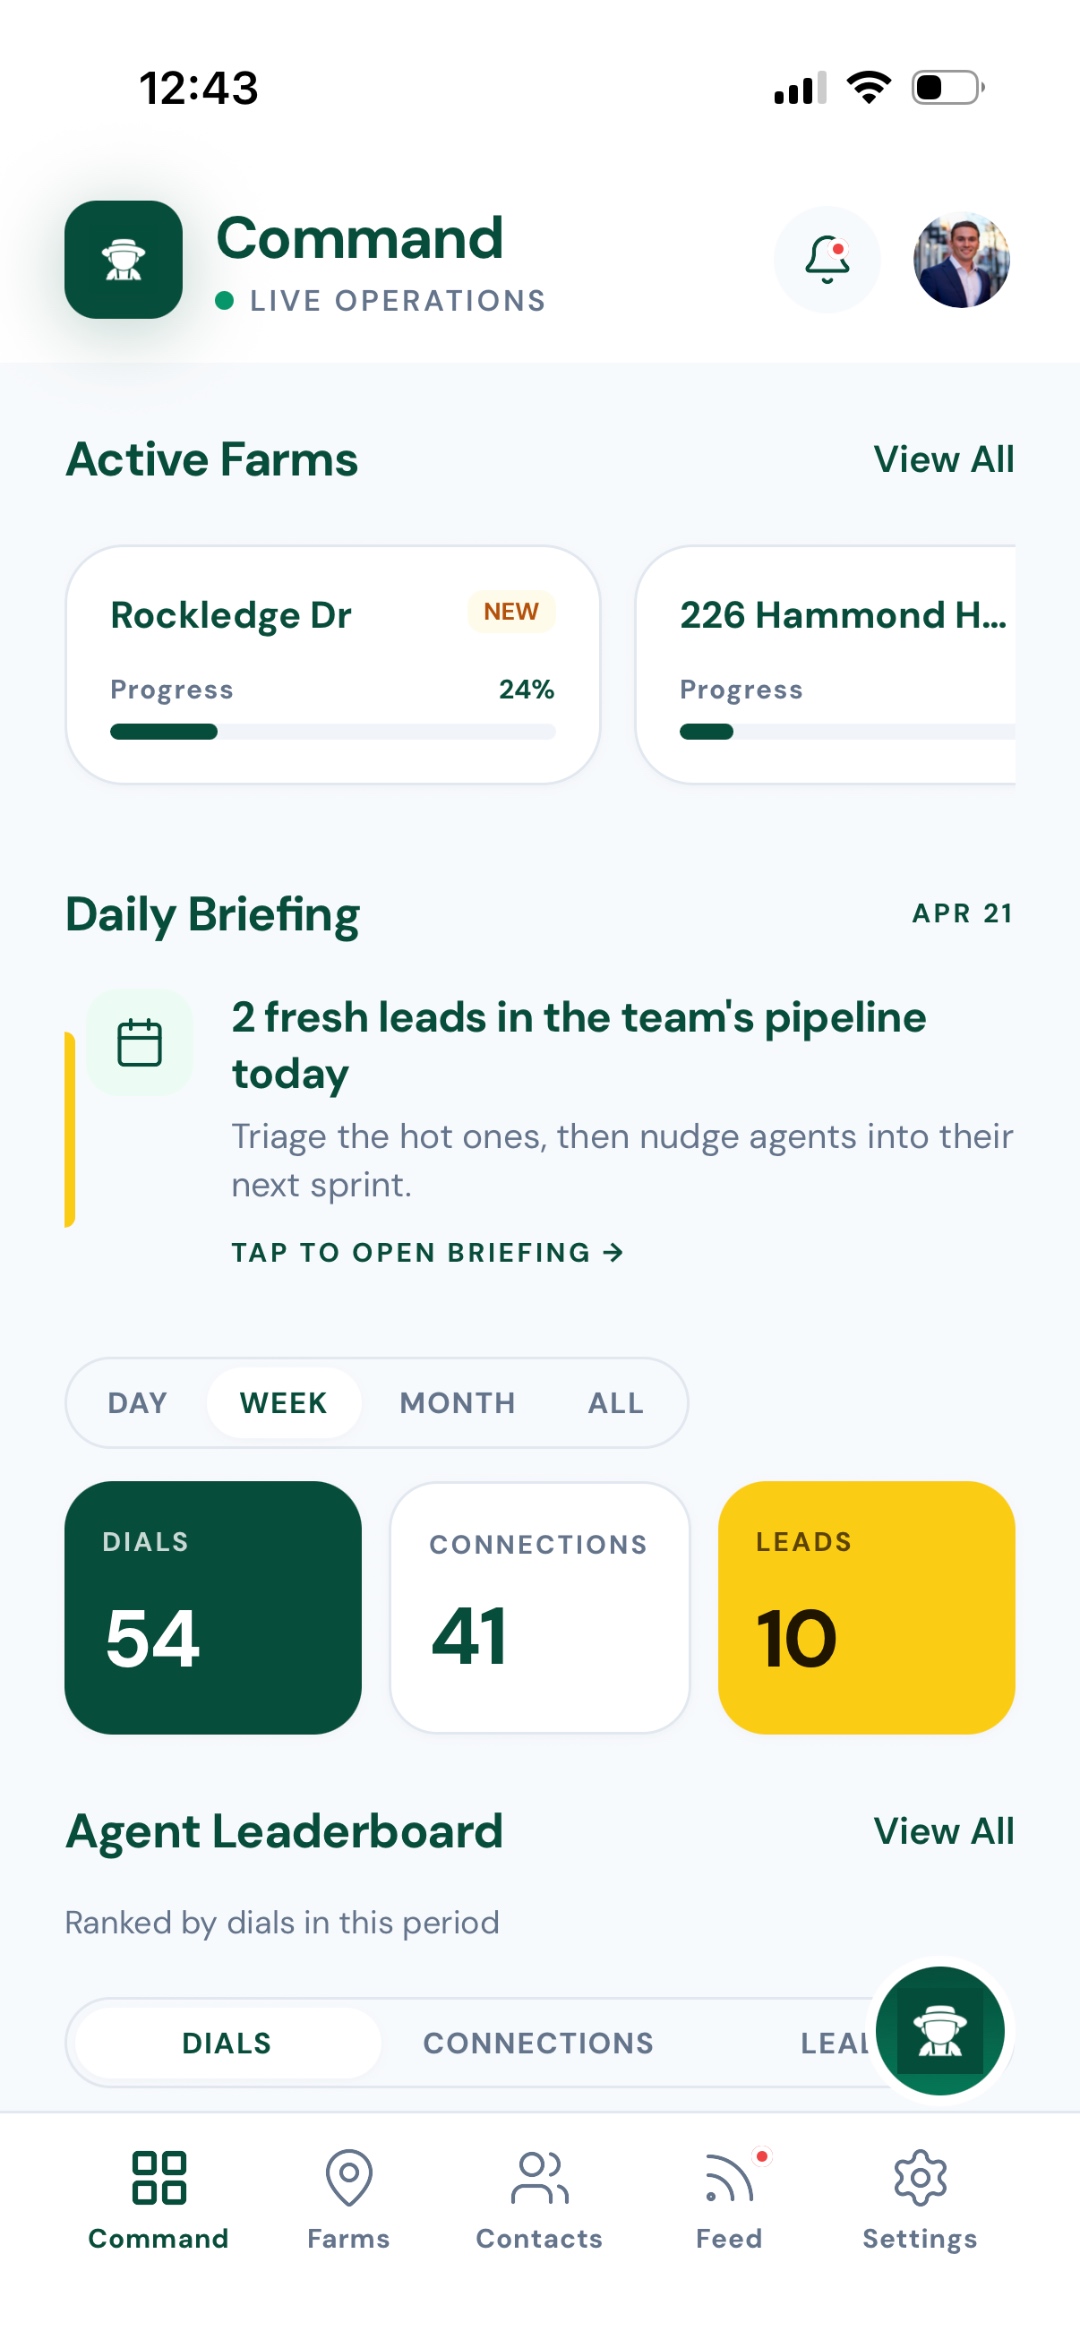The width and height of the screenshot is (1080, 2348).
Task: Tap the Daily Briefing calendar icon
Action: (x=140, y=1043)
